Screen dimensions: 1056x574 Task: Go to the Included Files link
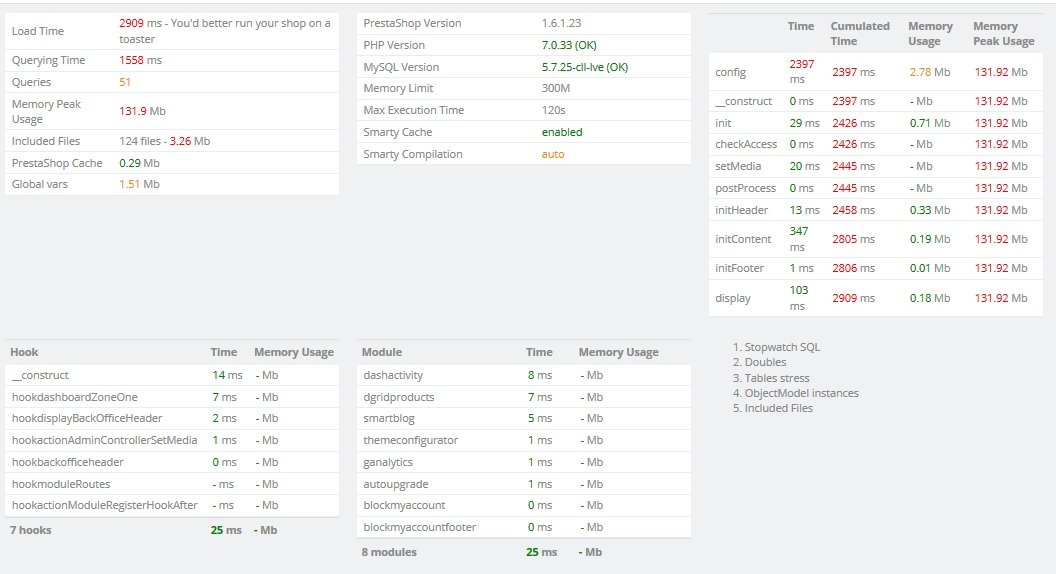click(x=779, y=408)
